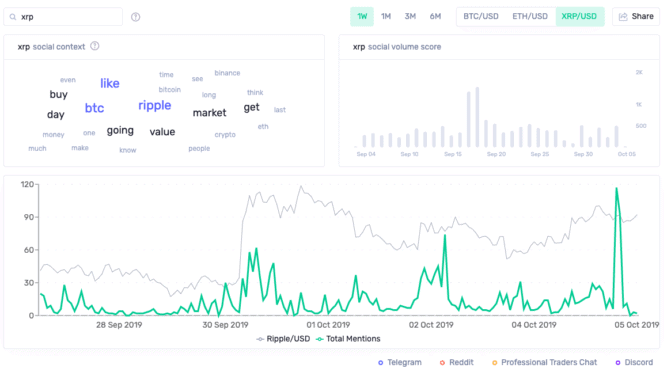
Task: Toggle Ripple/USD series in chart legend
Action: pyautogui.click(x=283, y=339)
